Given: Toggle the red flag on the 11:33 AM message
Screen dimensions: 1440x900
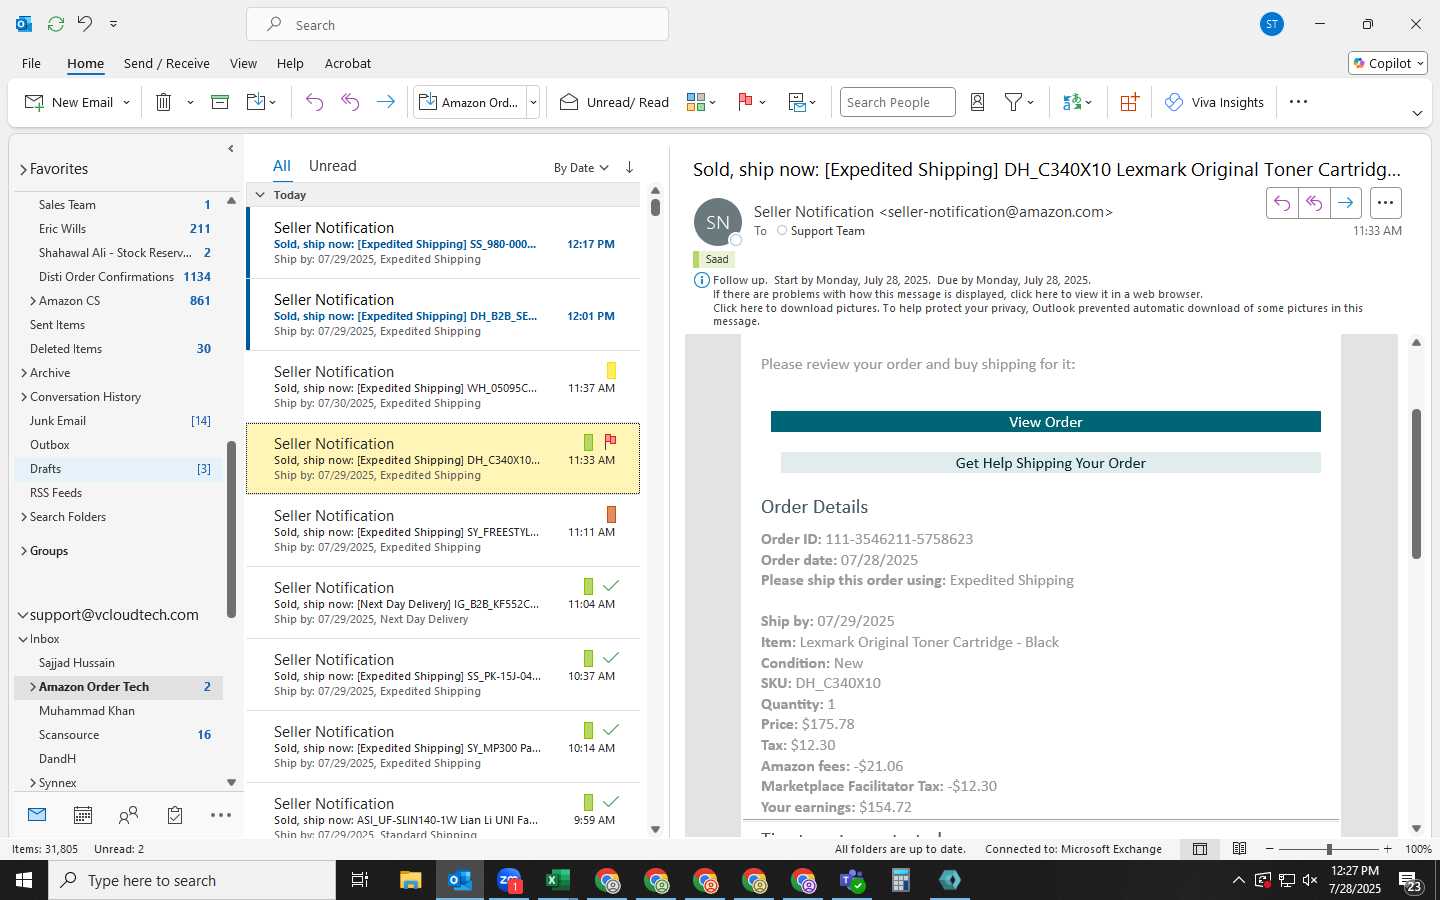Looking at the screenshot, I should pos(610,441).
